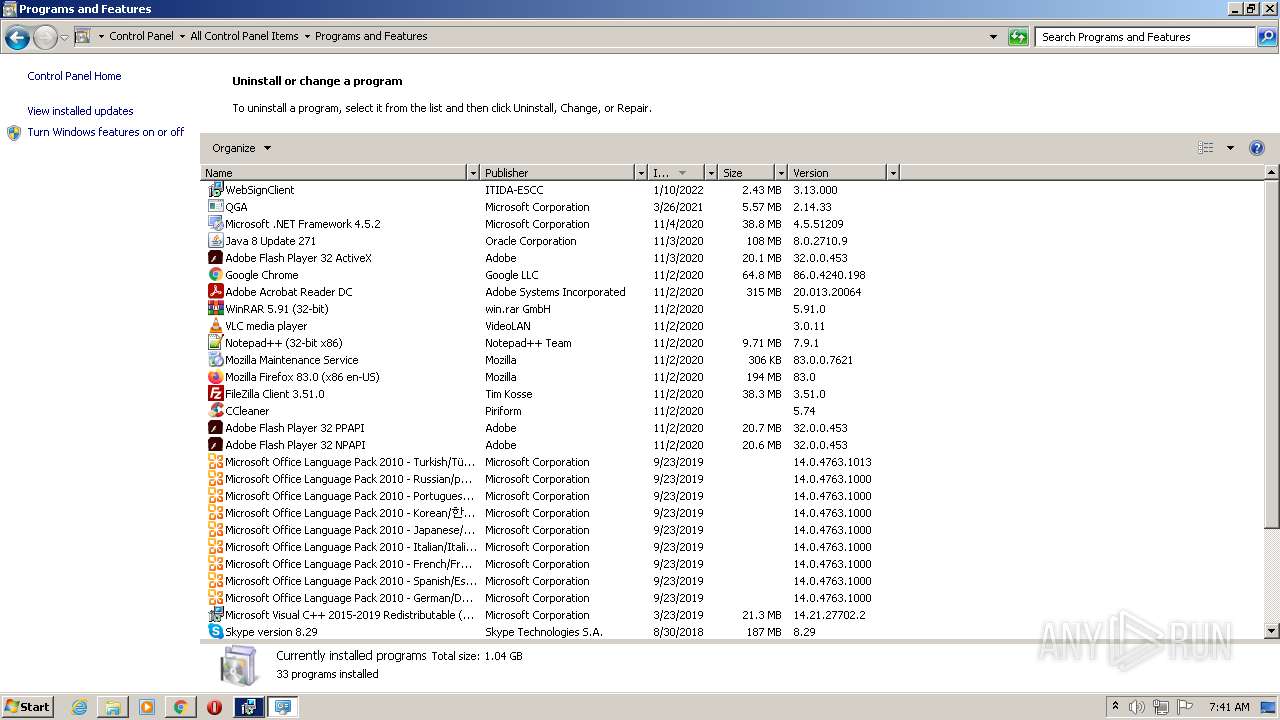Open the Publisher column filter dropdown
This screenshot has height=720, width=1280.
[x=641, y=173]
